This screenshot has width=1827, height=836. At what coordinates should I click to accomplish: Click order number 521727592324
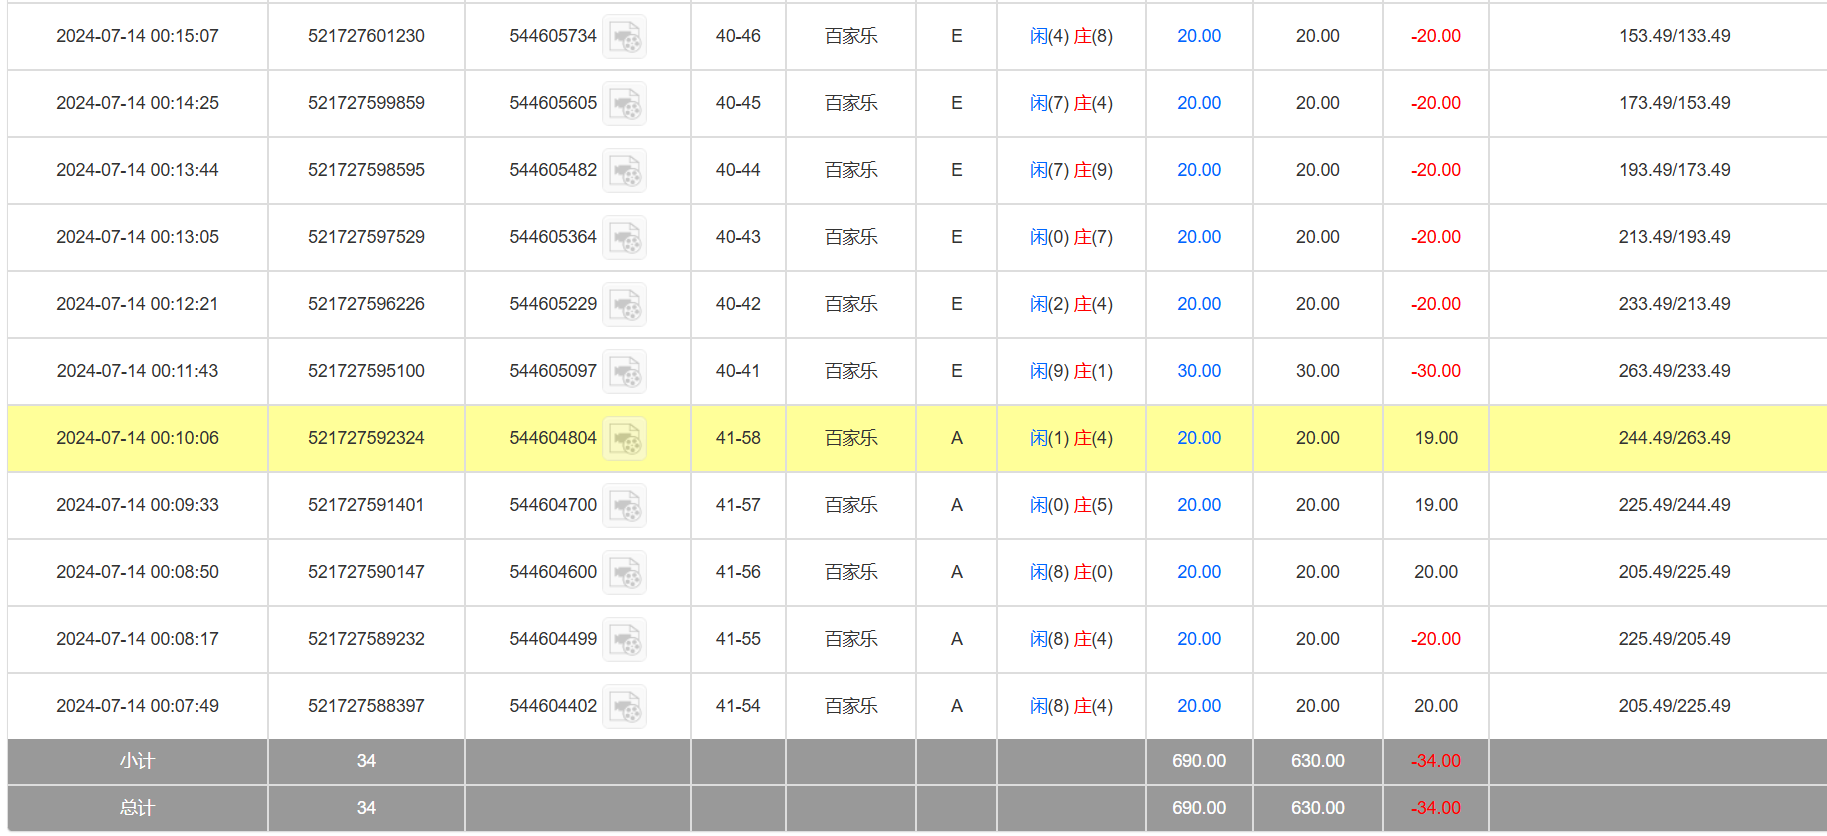pos(366,438)
